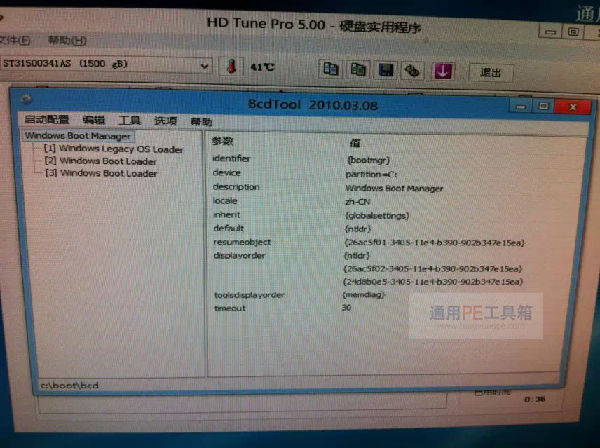Click the 退出 exit button in HD Tune

coord(491,73)
